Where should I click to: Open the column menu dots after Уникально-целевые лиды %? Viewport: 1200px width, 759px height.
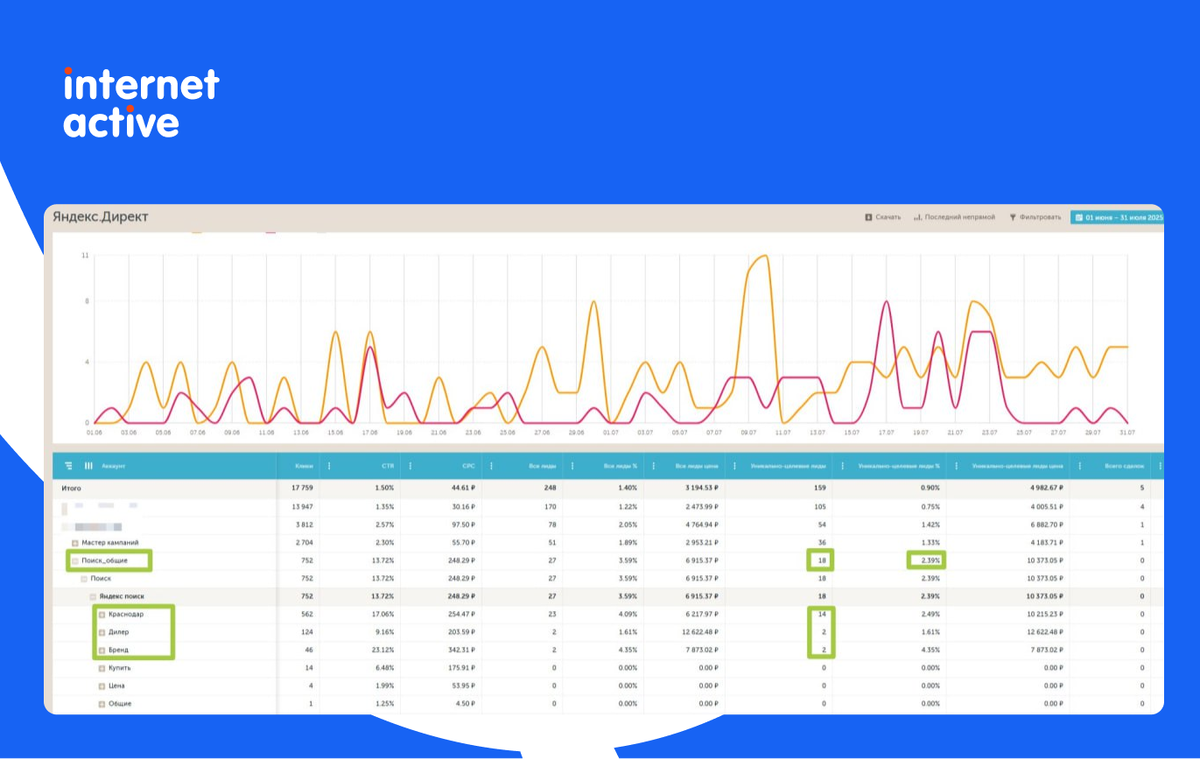click(x=956, y=466)
